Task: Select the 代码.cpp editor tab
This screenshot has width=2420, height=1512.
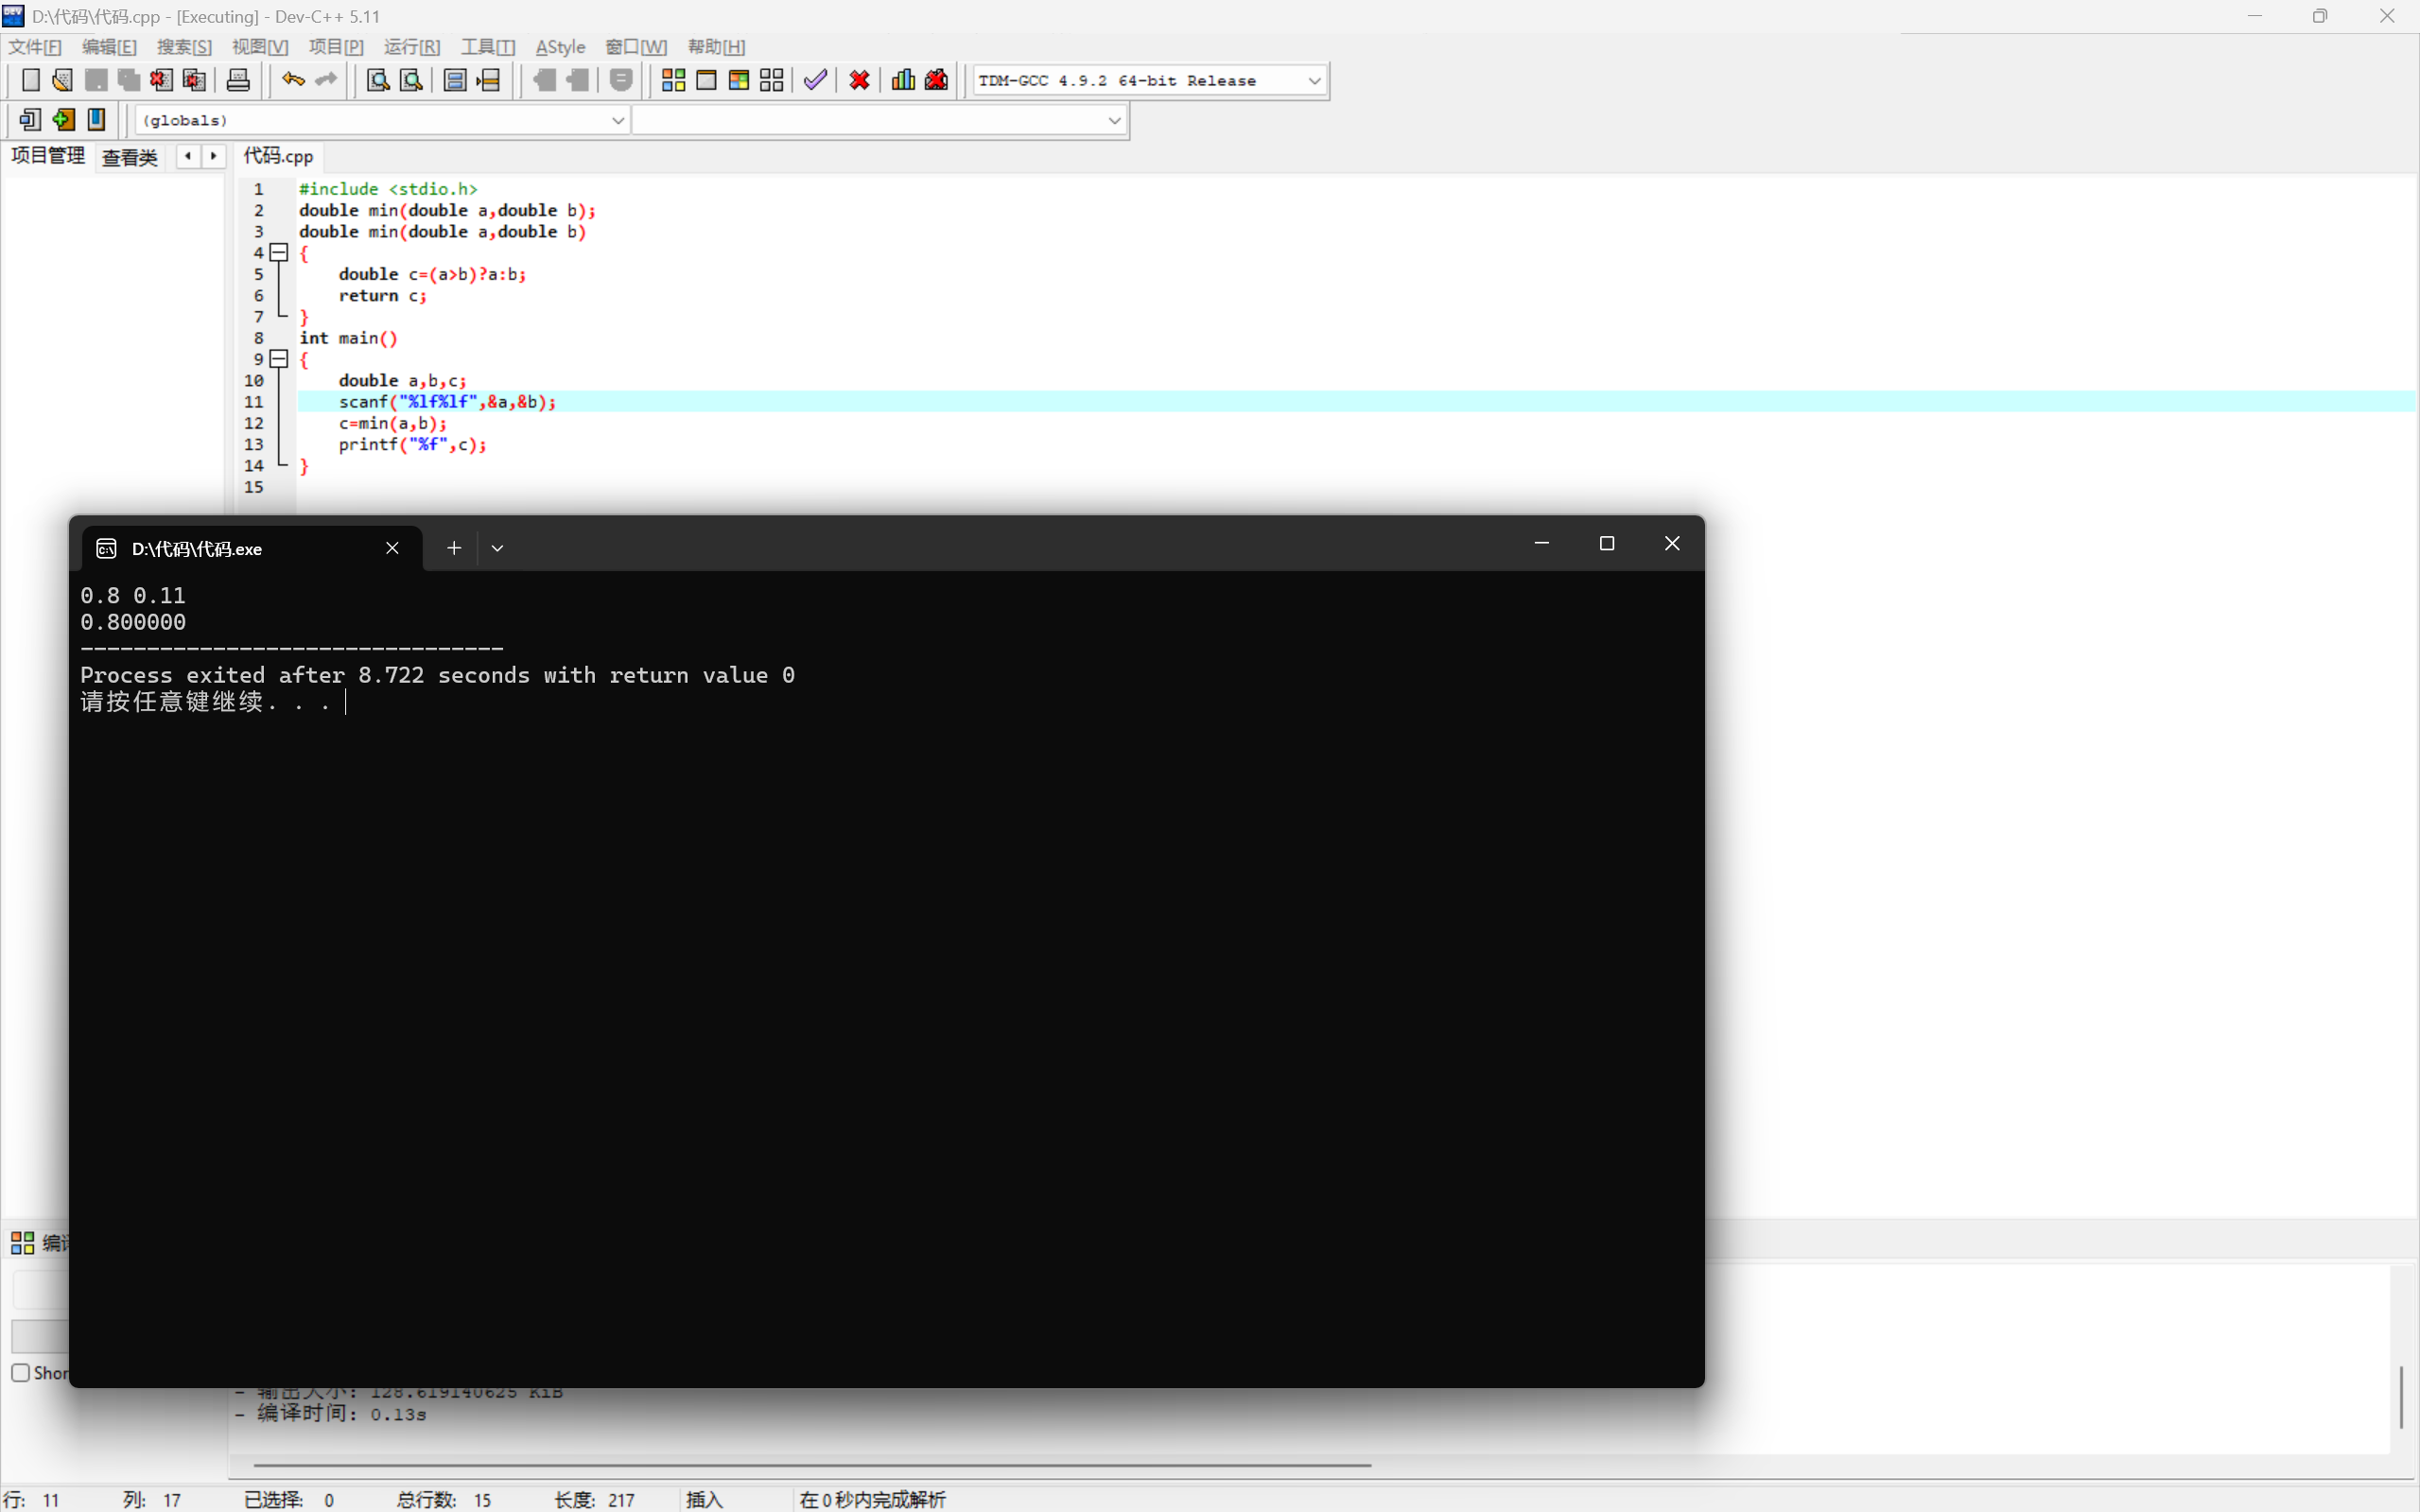Action: (278, 156)
